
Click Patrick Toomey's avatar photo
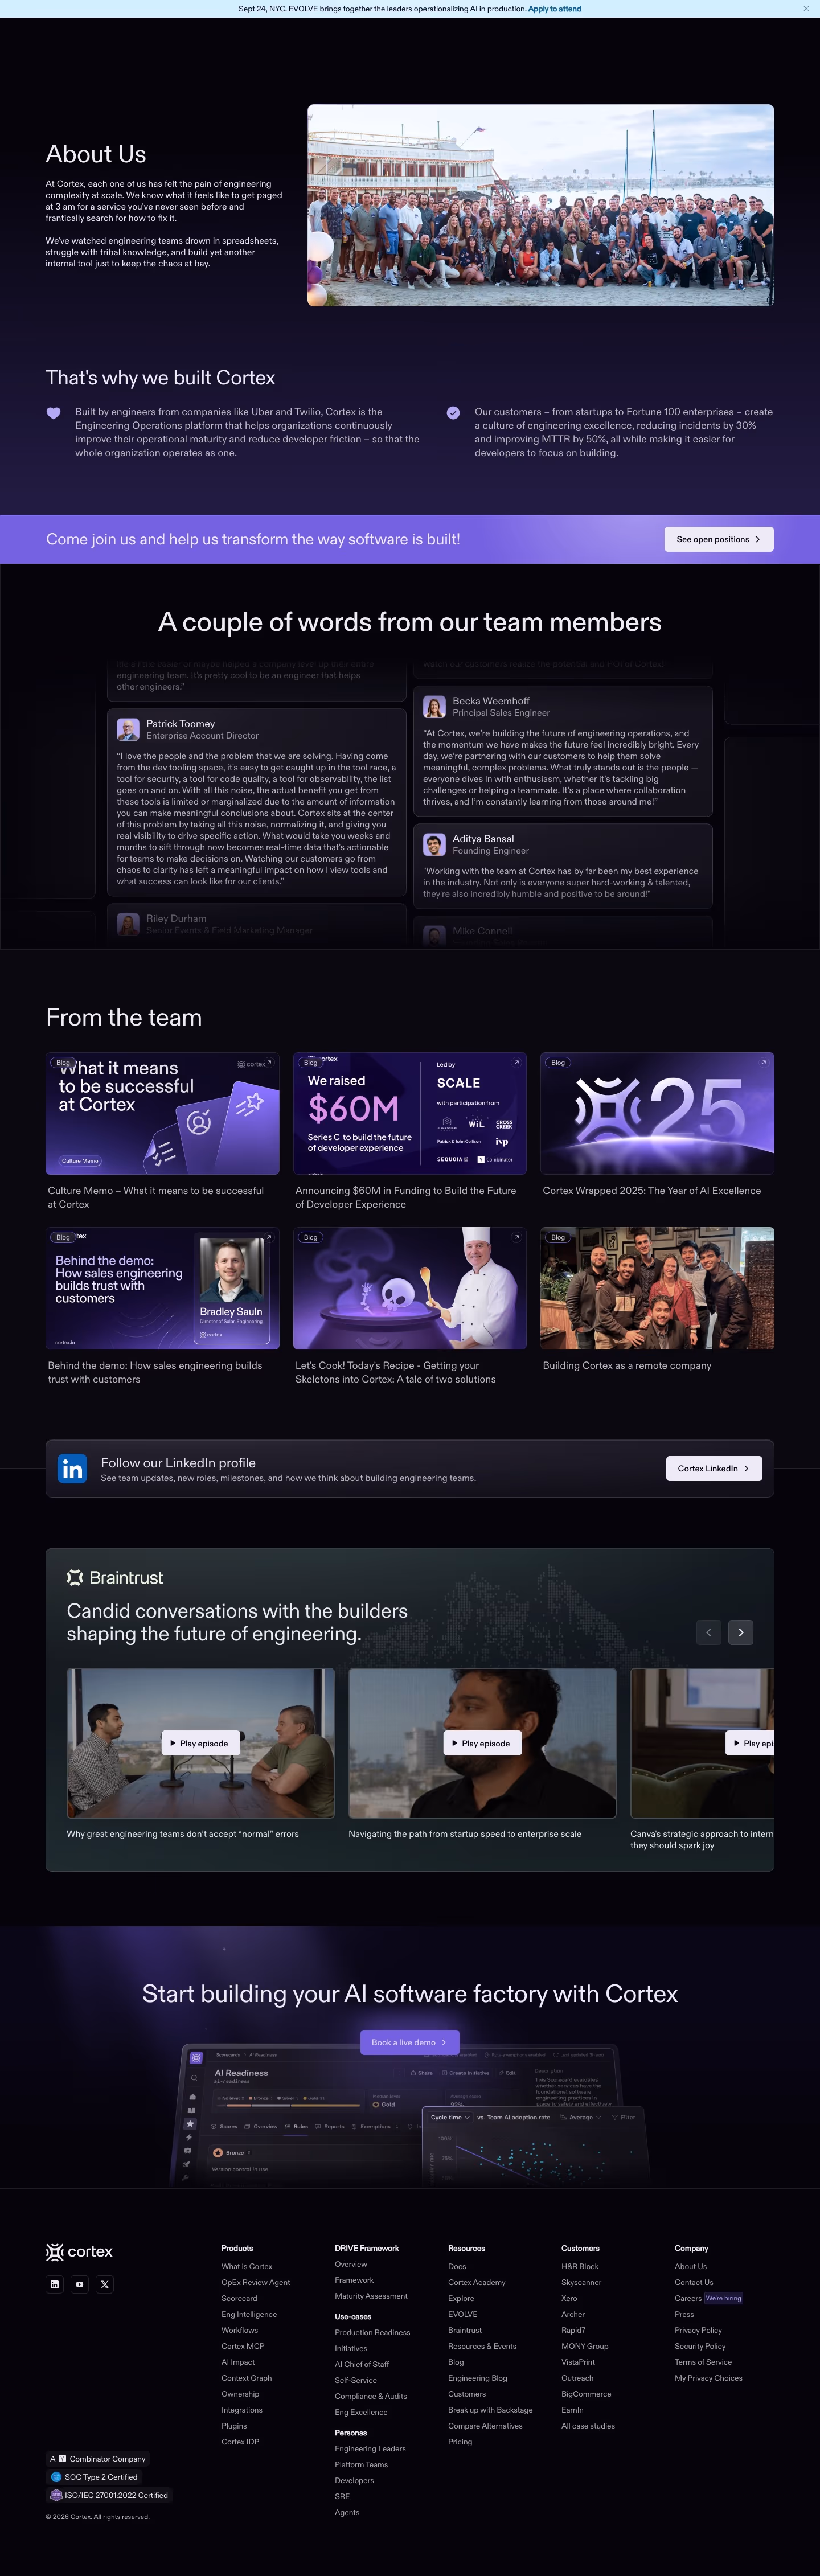128,729
